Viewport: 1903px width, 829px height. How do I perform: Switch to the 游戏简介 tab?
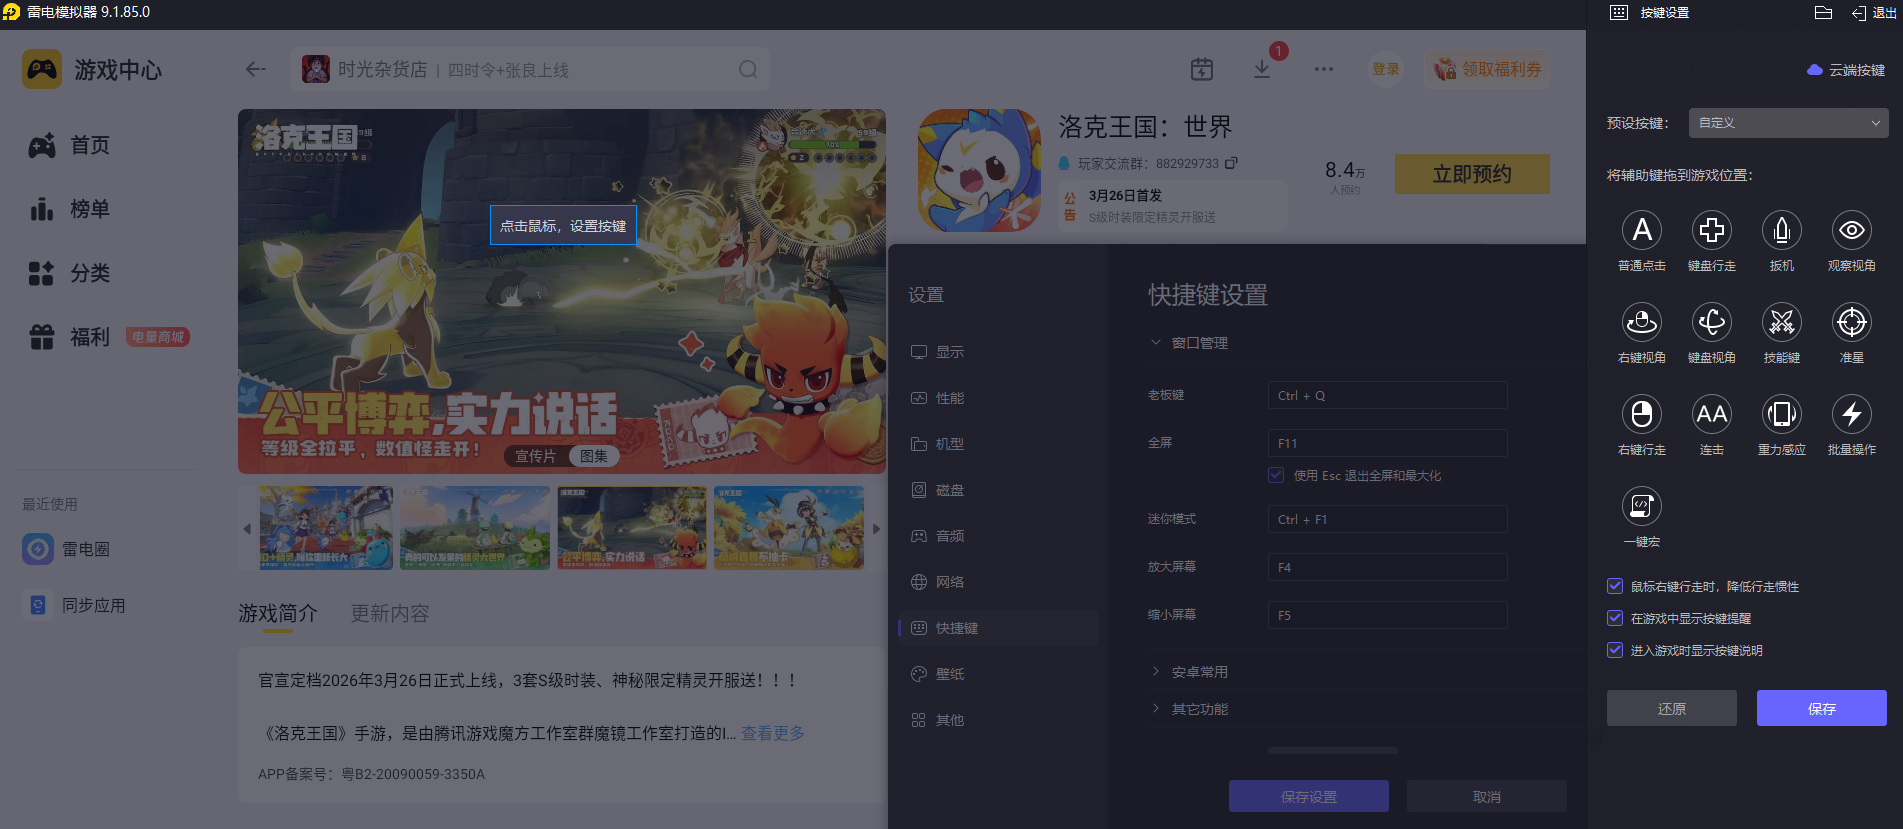(x=278, y=614)
